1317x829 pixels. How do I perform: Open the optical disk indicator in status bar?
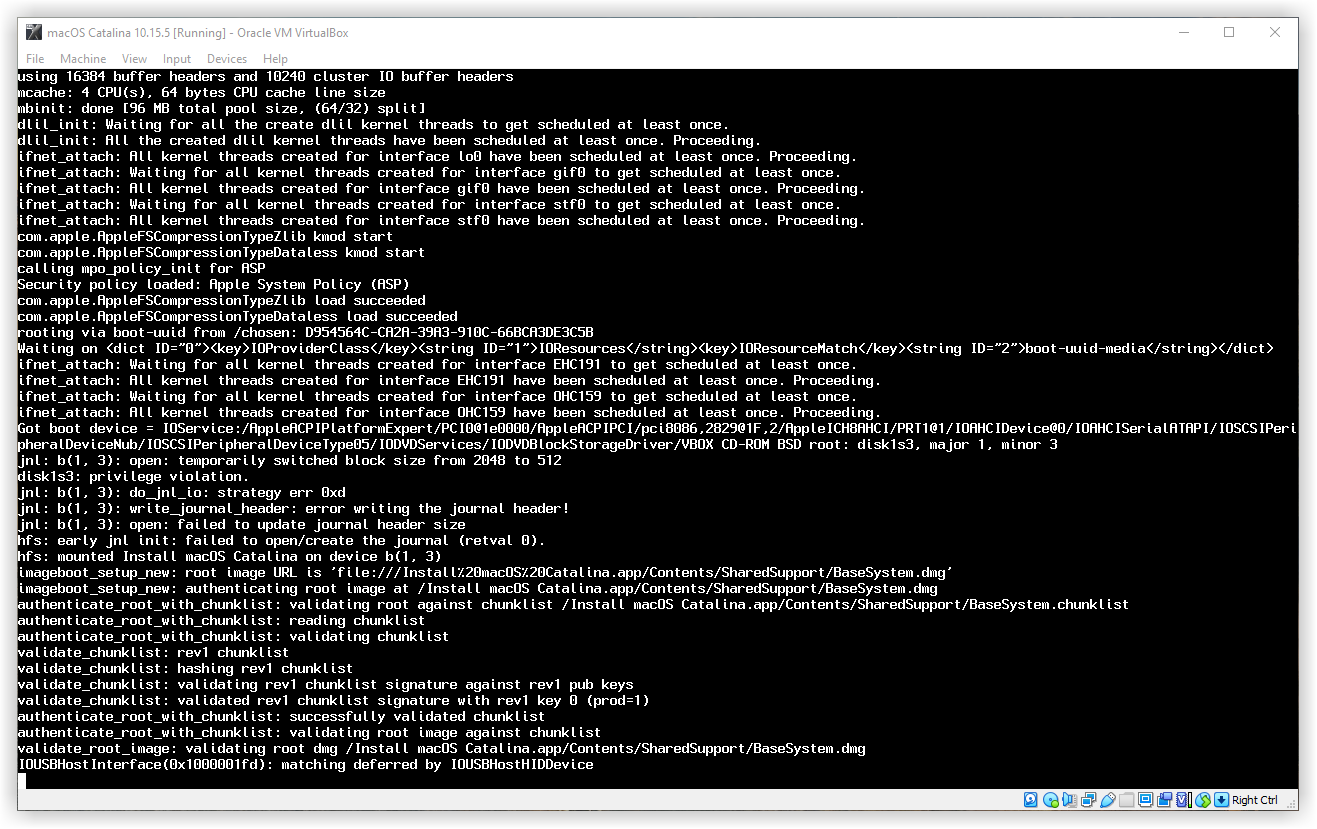[1050, 800]
